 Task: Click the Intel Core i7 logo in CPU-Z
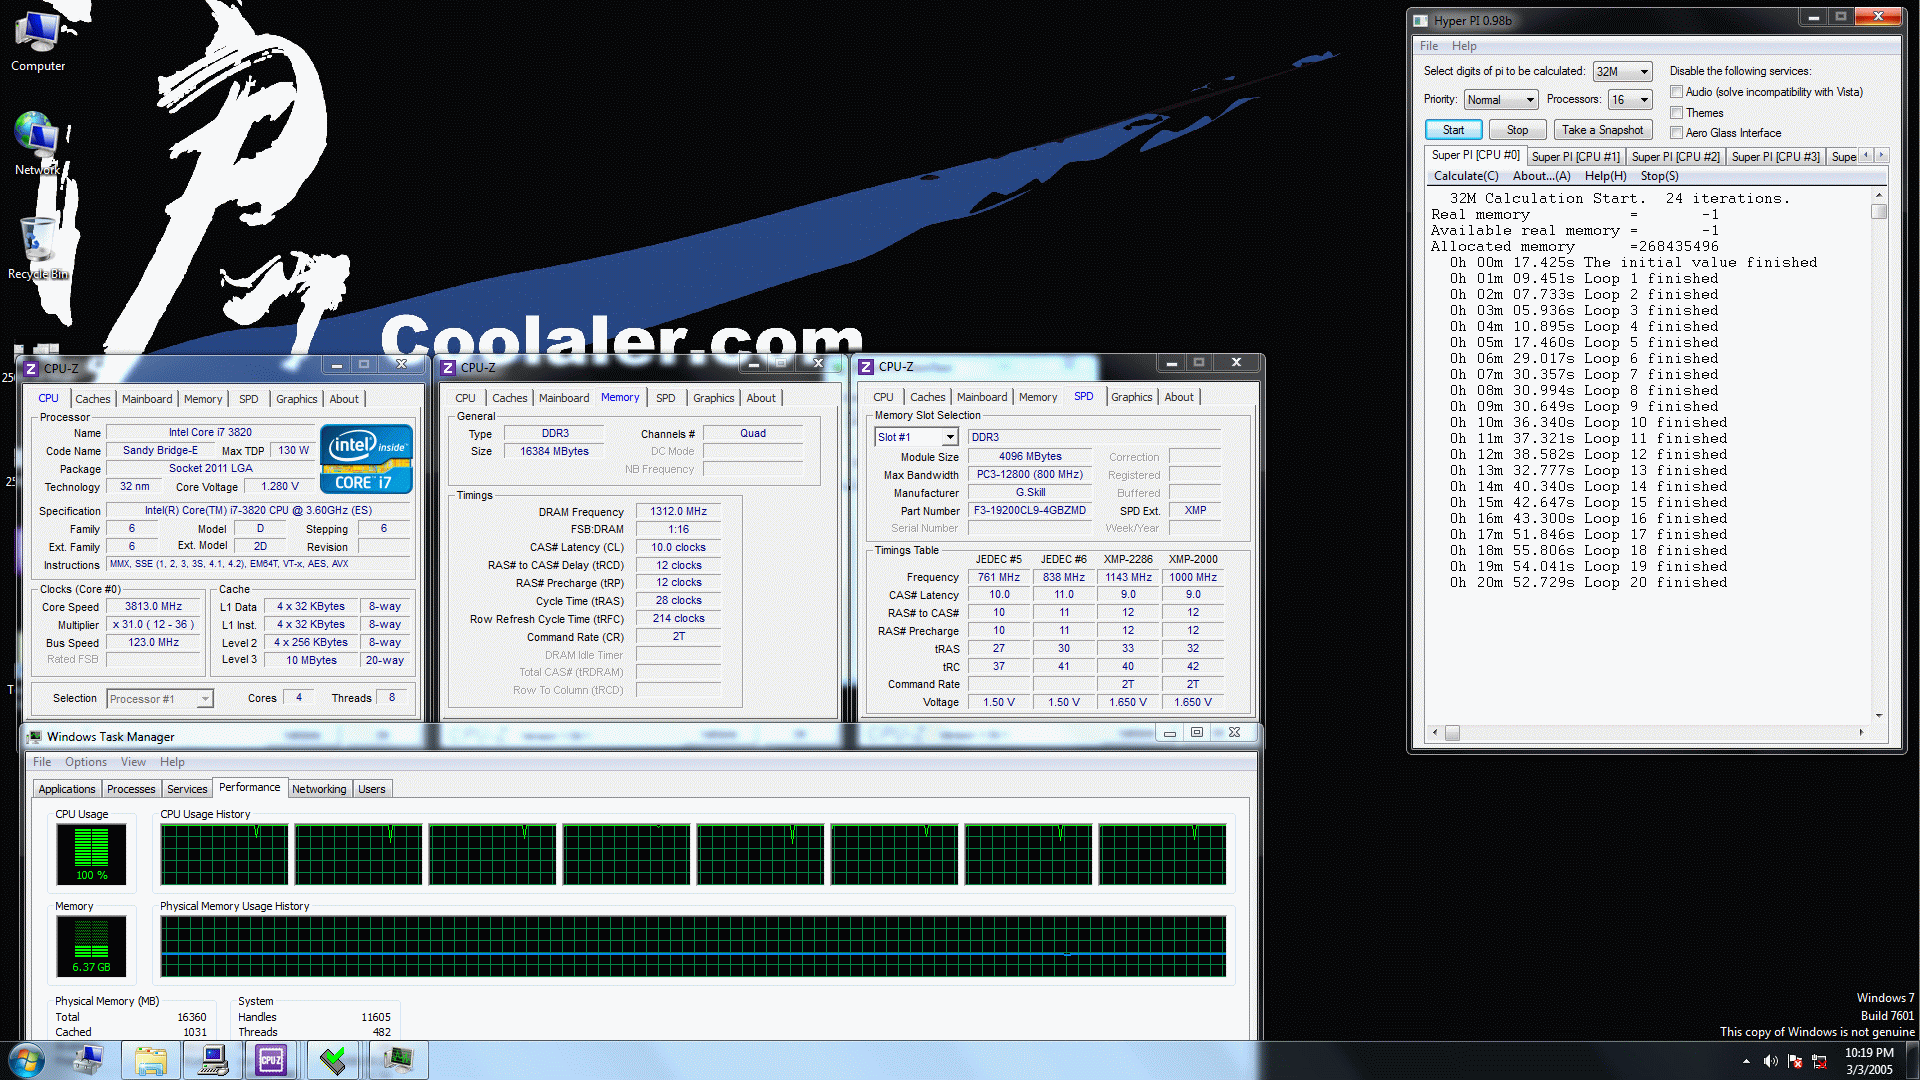click(367, 458)
